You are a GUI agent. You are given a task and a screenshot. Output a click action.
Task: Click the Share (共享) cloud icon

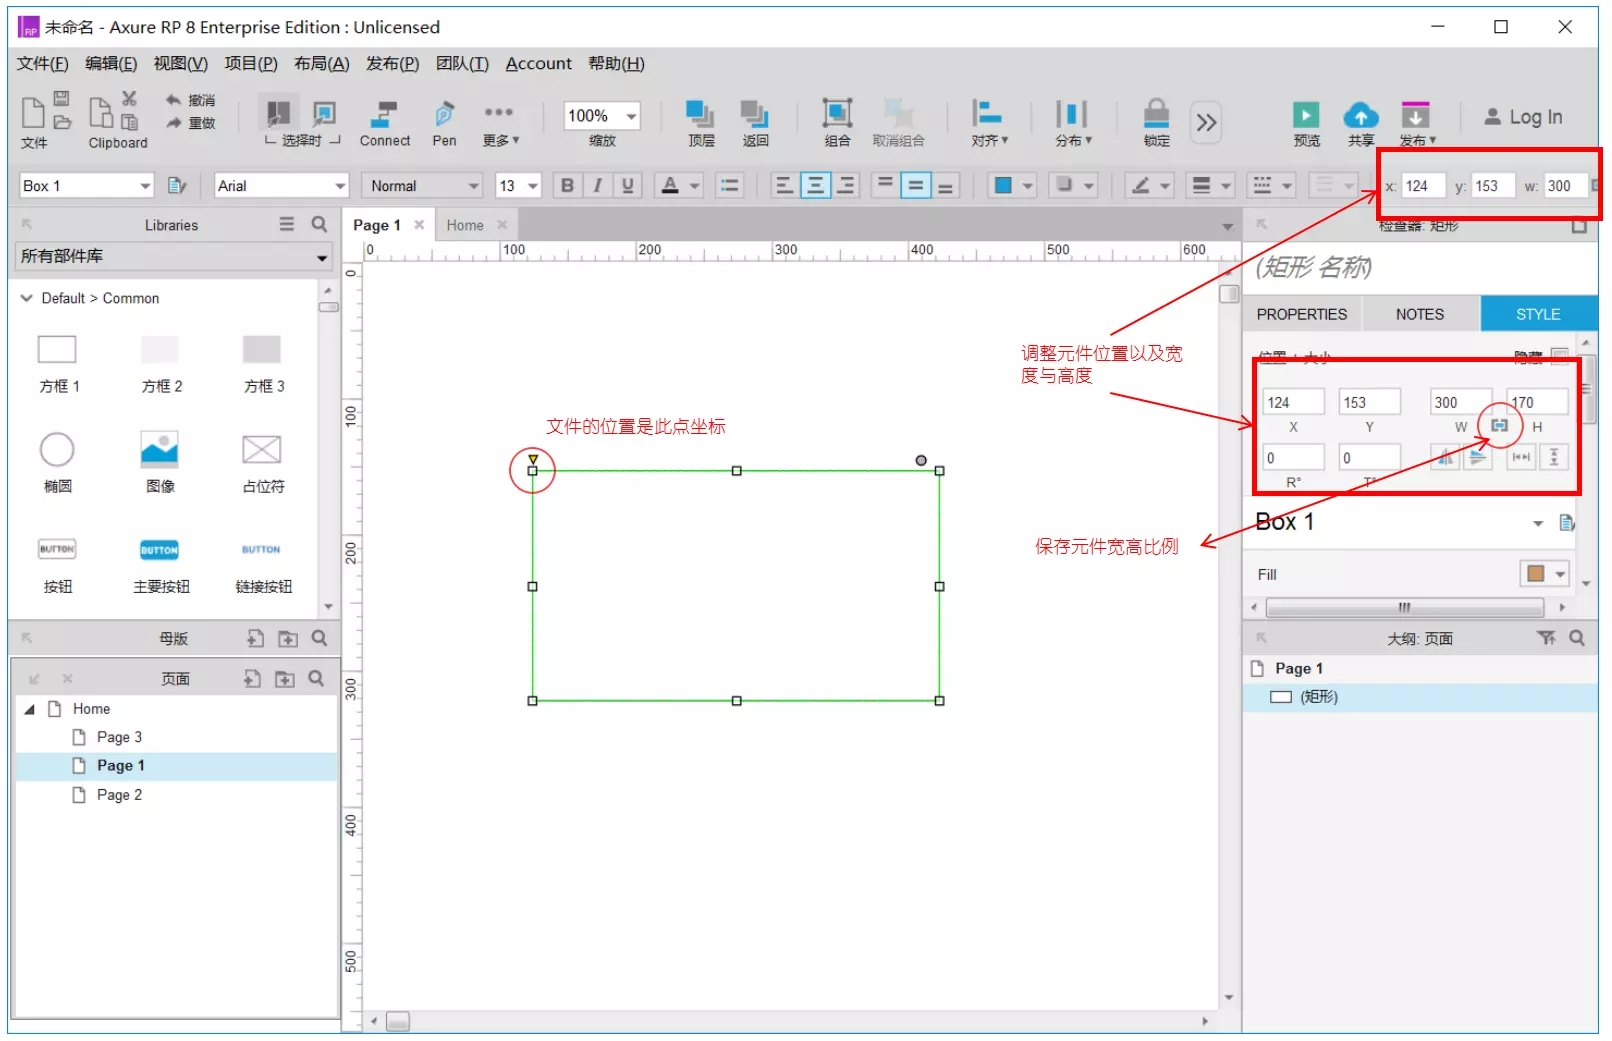1360,115
